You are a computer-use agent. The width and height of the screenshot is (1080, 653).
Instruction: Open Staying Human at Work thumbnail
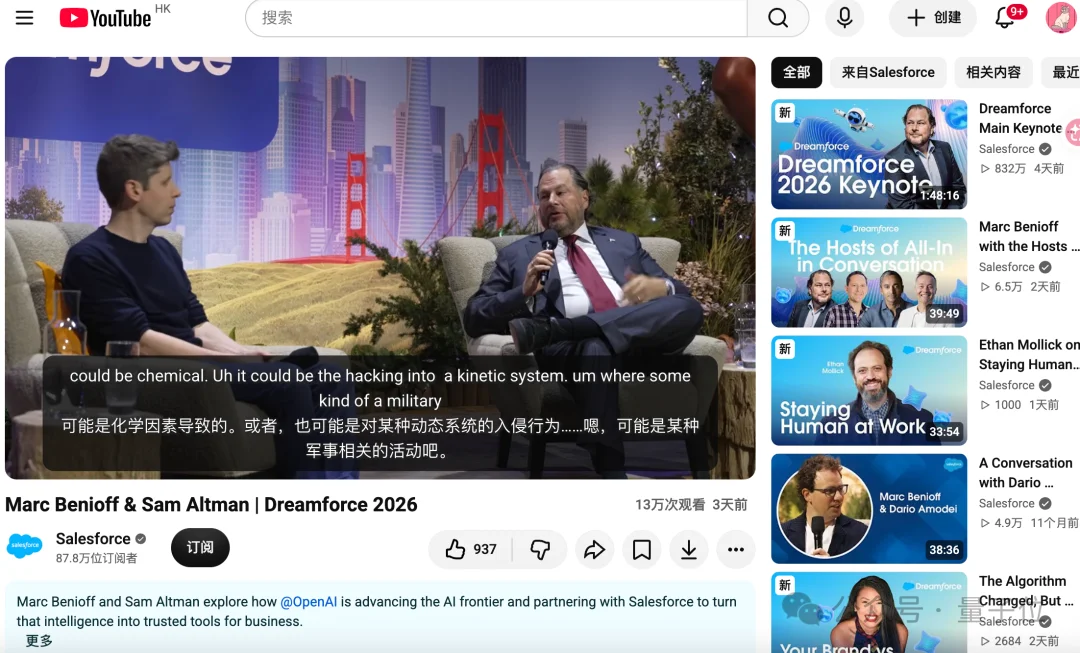pyautogui.click(x=869, y=391)
